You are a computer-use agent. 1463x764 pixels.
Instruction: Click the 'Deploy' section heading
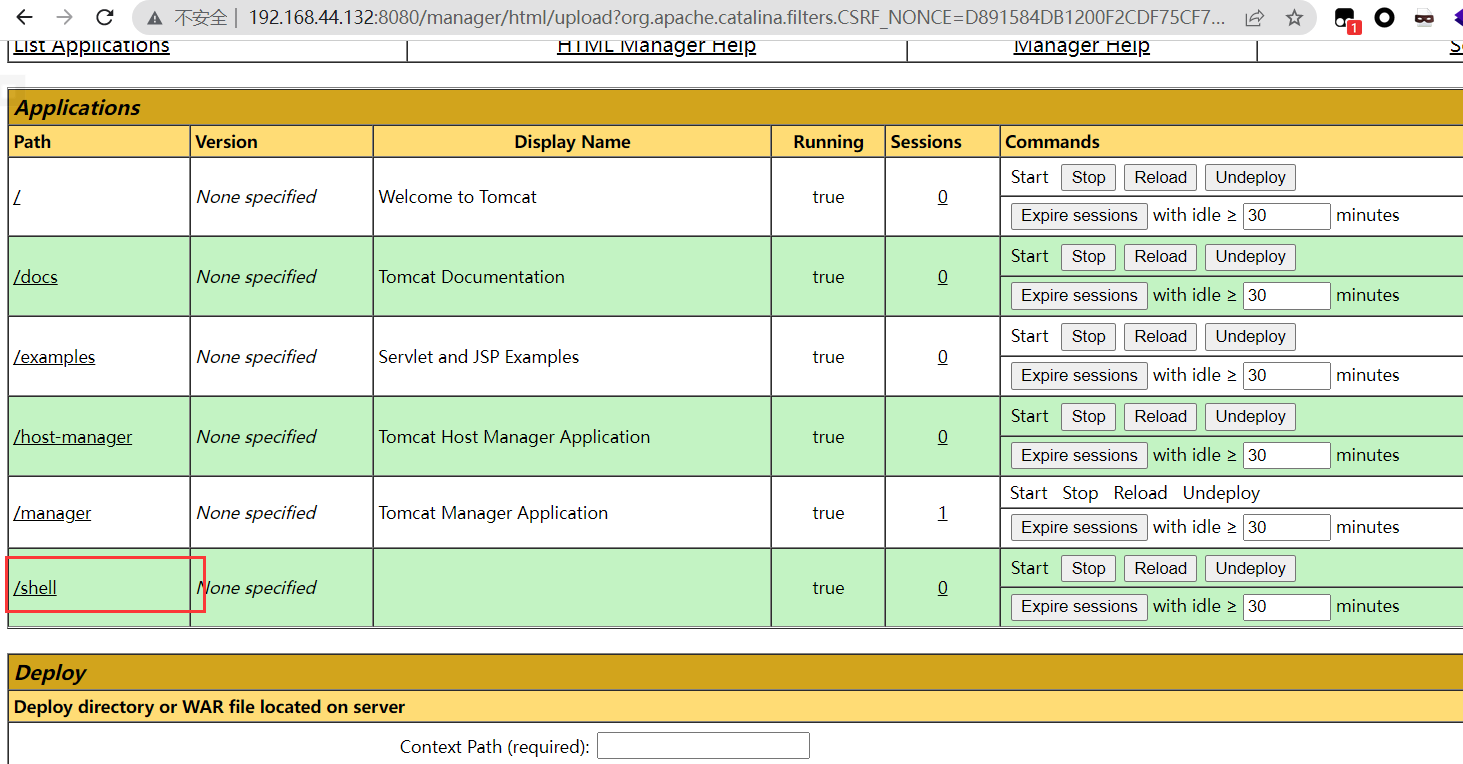(50, 673)
